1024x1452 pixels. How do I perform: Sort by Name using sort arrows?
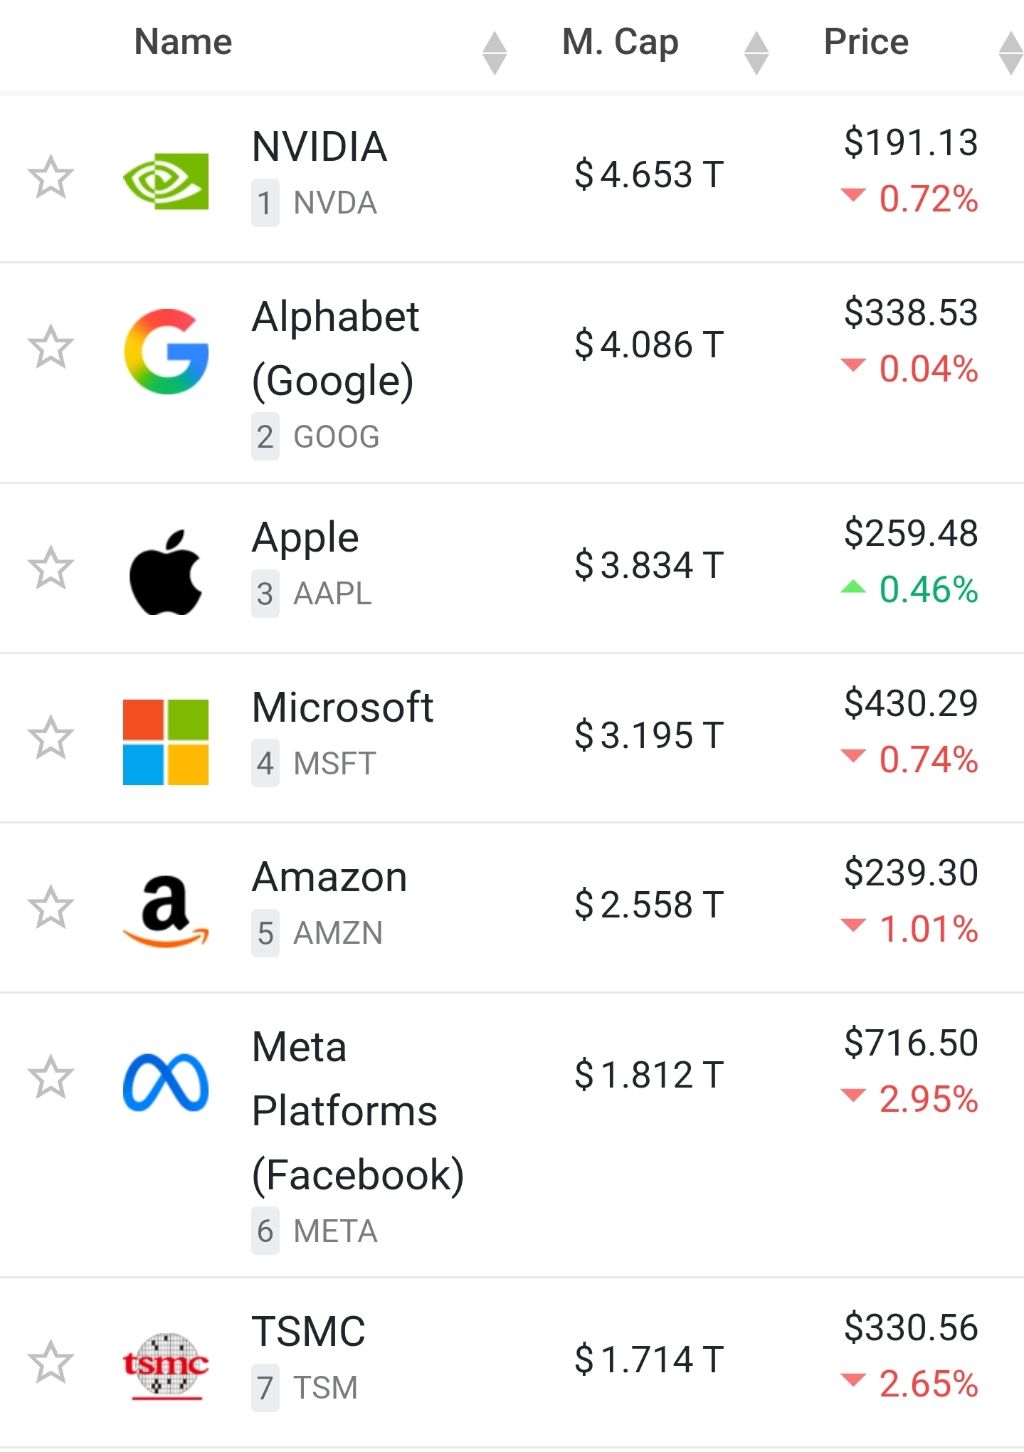coord(494,53)
